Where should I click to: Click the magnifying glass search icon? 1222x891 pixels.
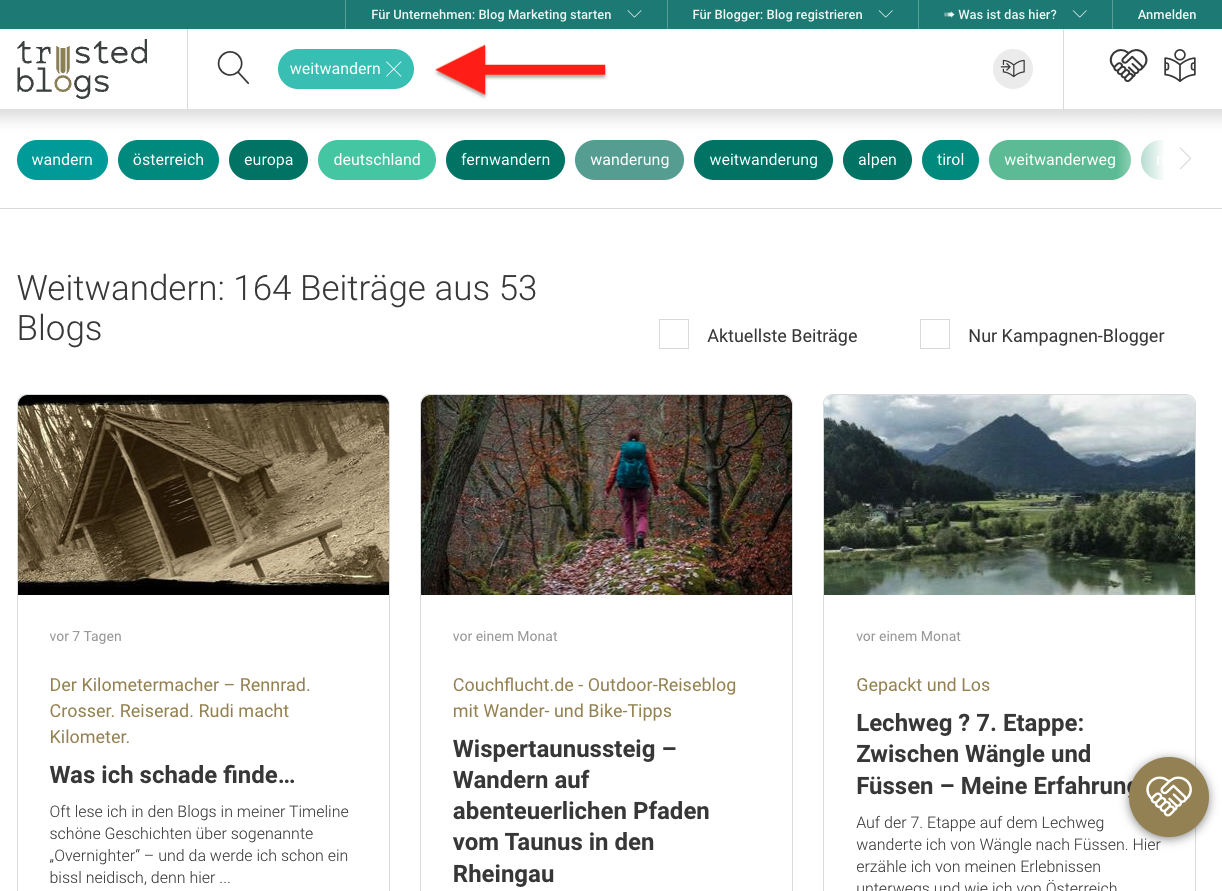pos(233,68)
